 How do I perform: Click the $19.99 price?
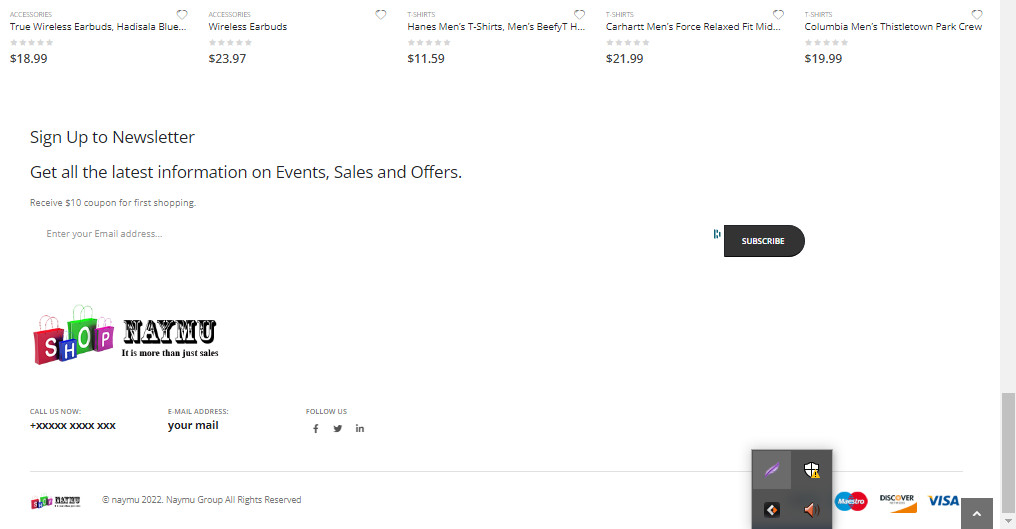(824, 58)
